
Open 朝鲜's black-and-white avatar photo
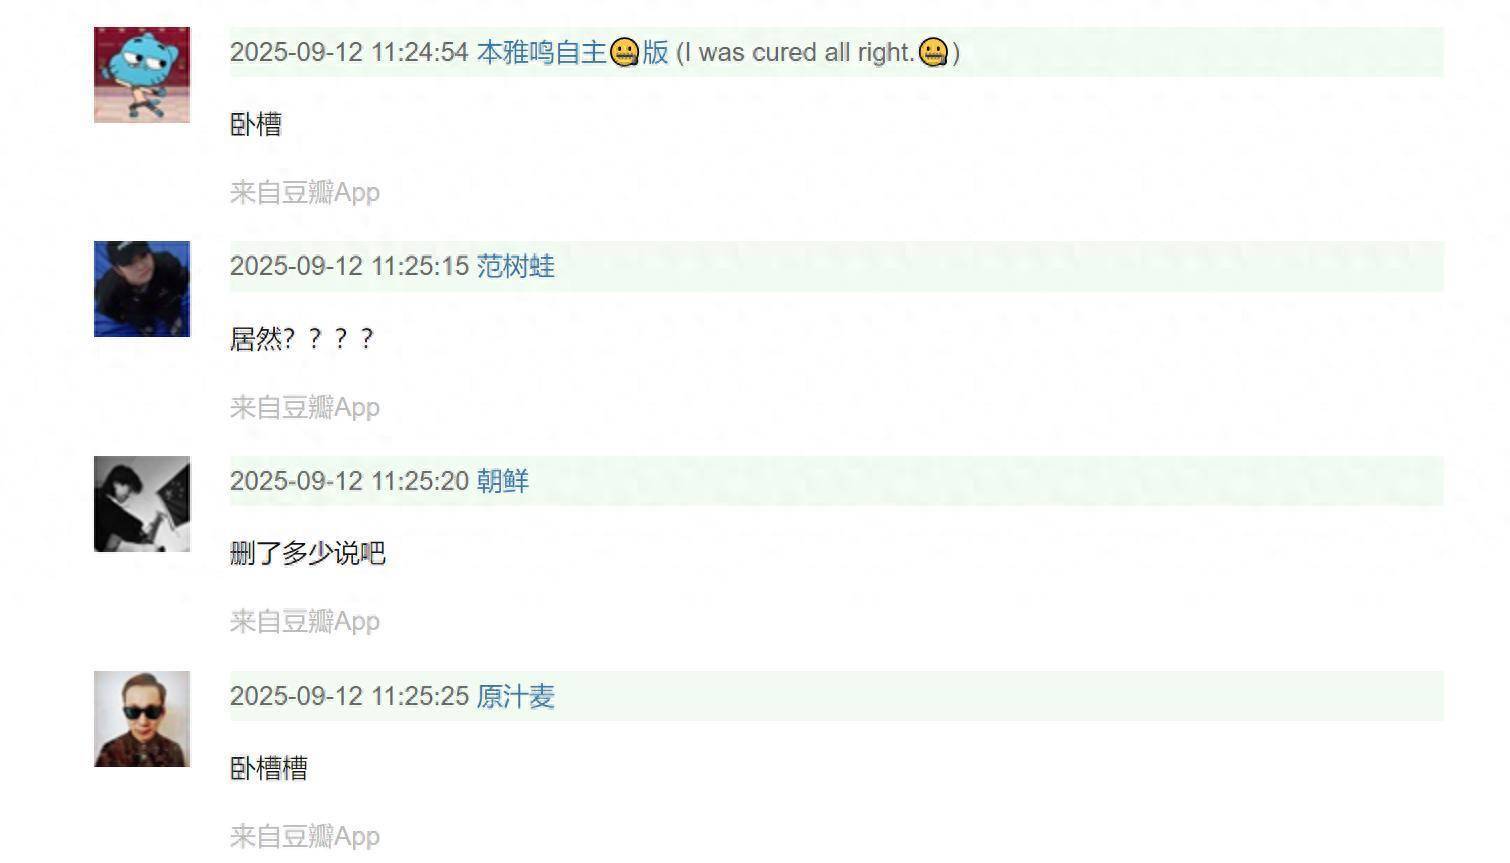[x=142, y=504]
